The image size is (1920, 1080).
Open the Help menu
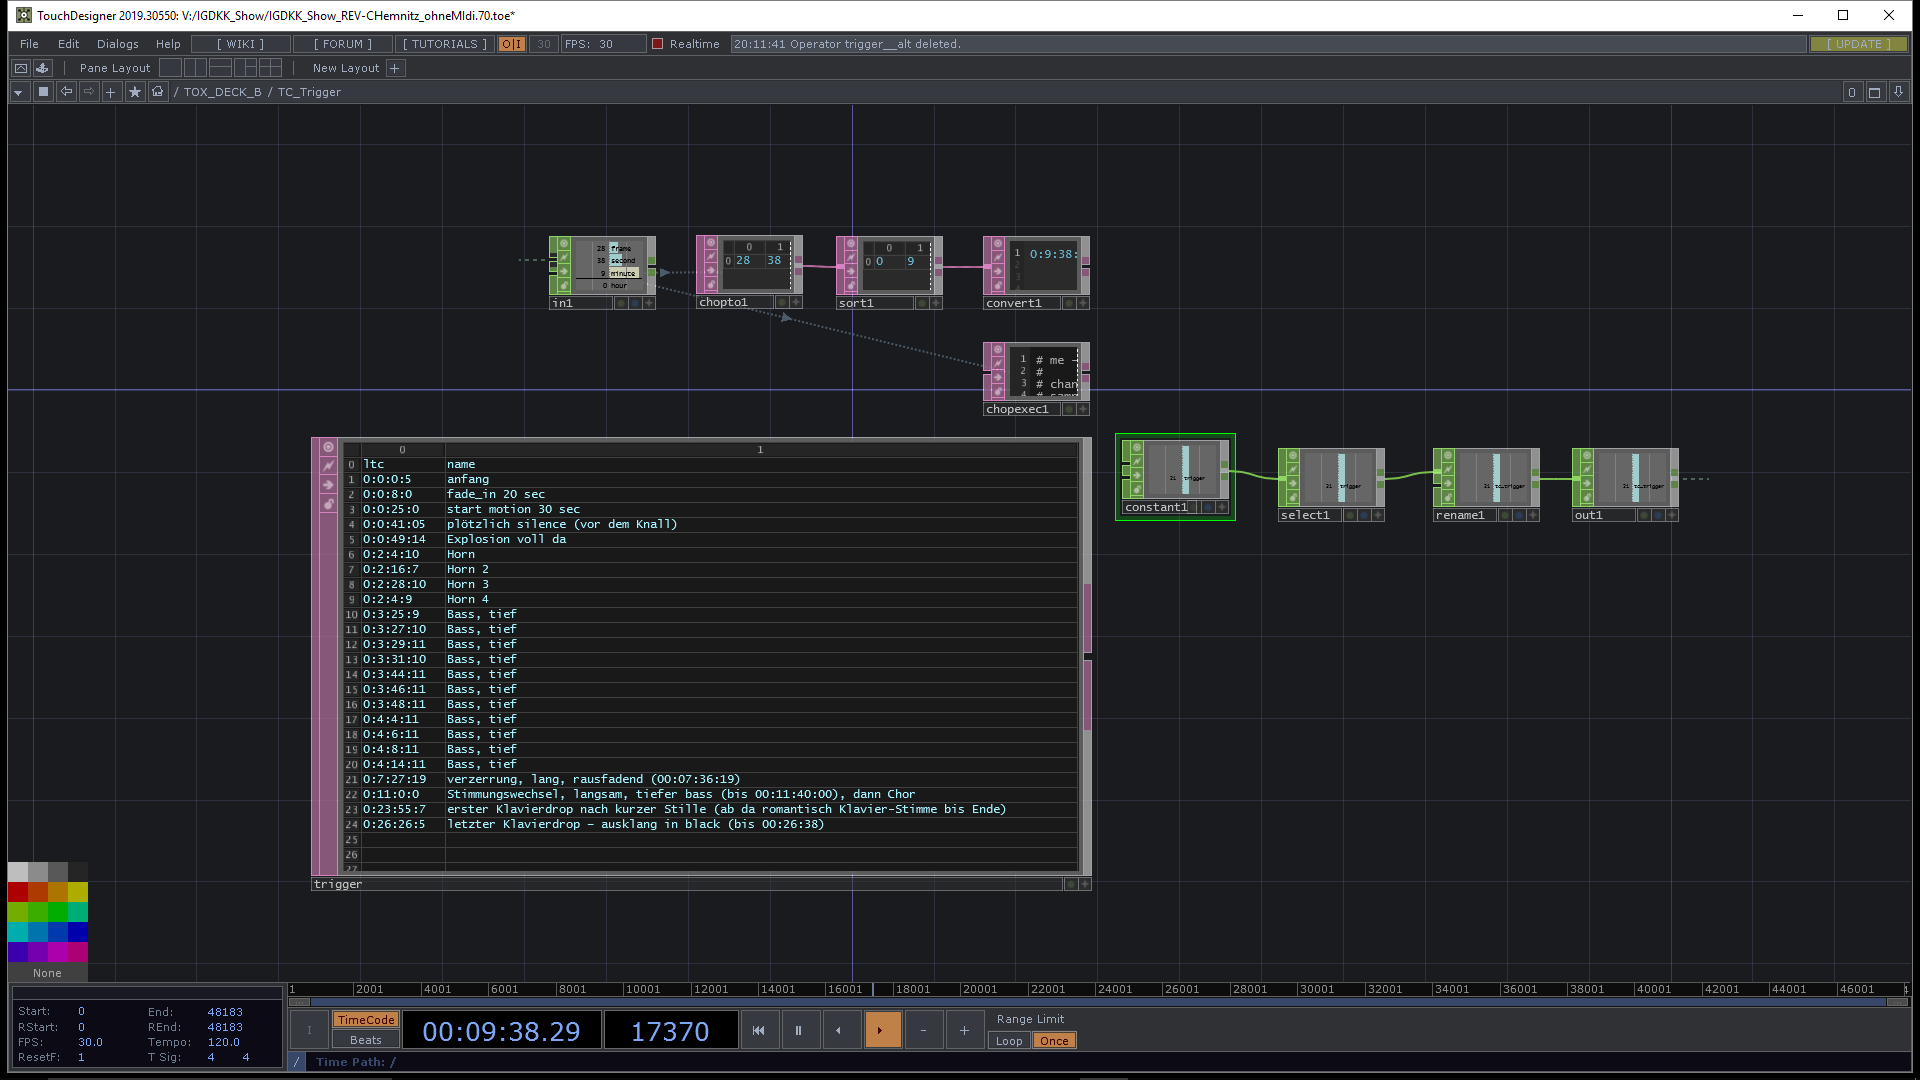(x=168, y=44)
